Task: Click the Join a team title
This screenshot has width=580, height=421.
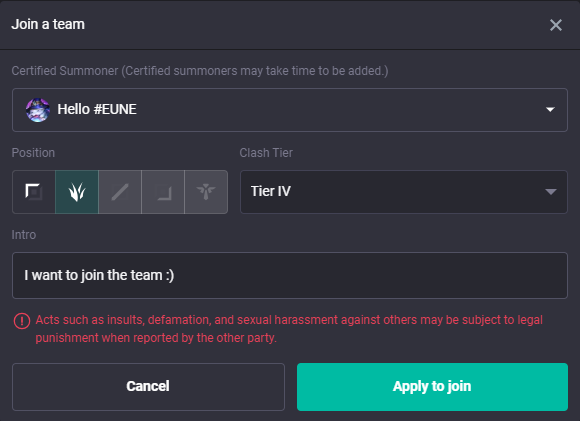Action: (x=48, y=24)
